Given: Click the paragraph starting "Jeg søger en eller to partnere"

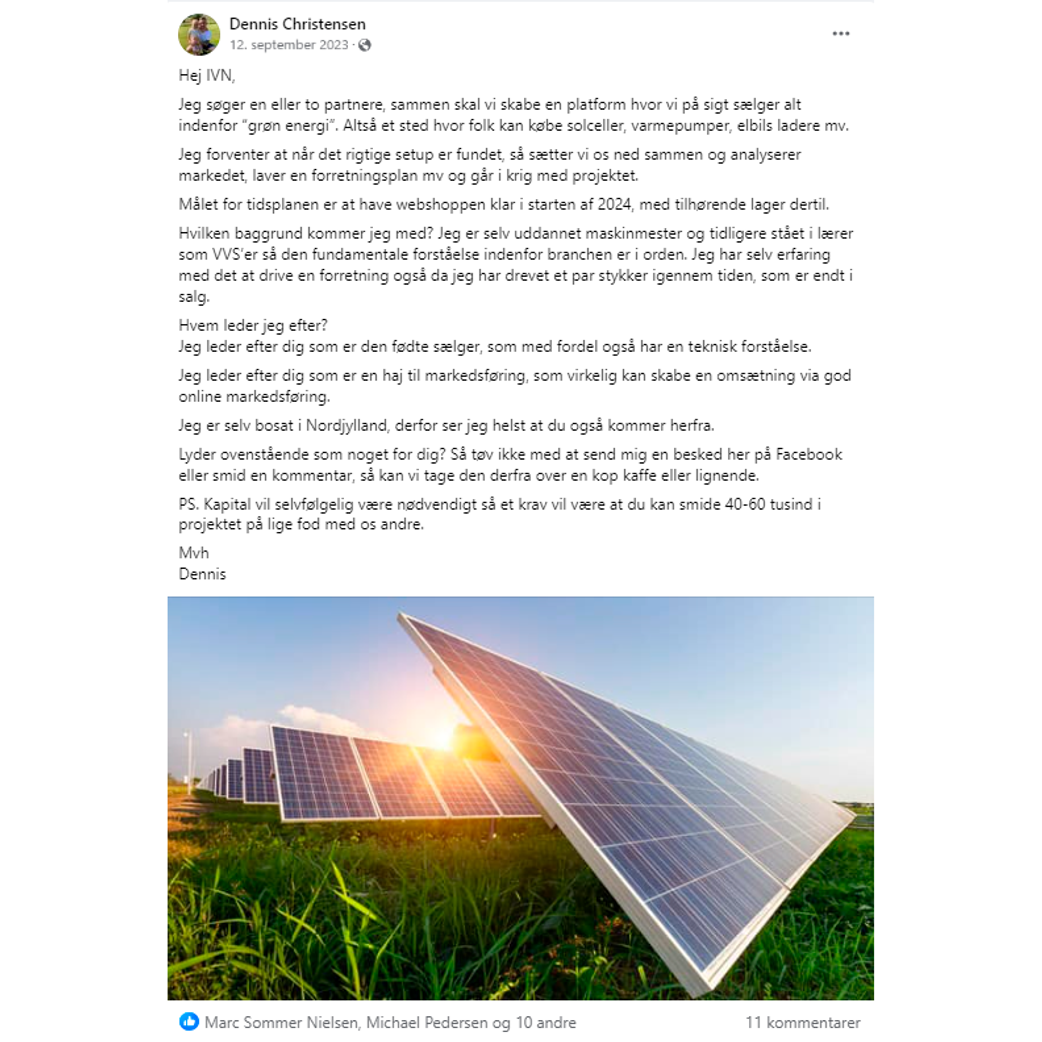Looking at the screenshot, I should pyautogui.click(x=490, y=116).
